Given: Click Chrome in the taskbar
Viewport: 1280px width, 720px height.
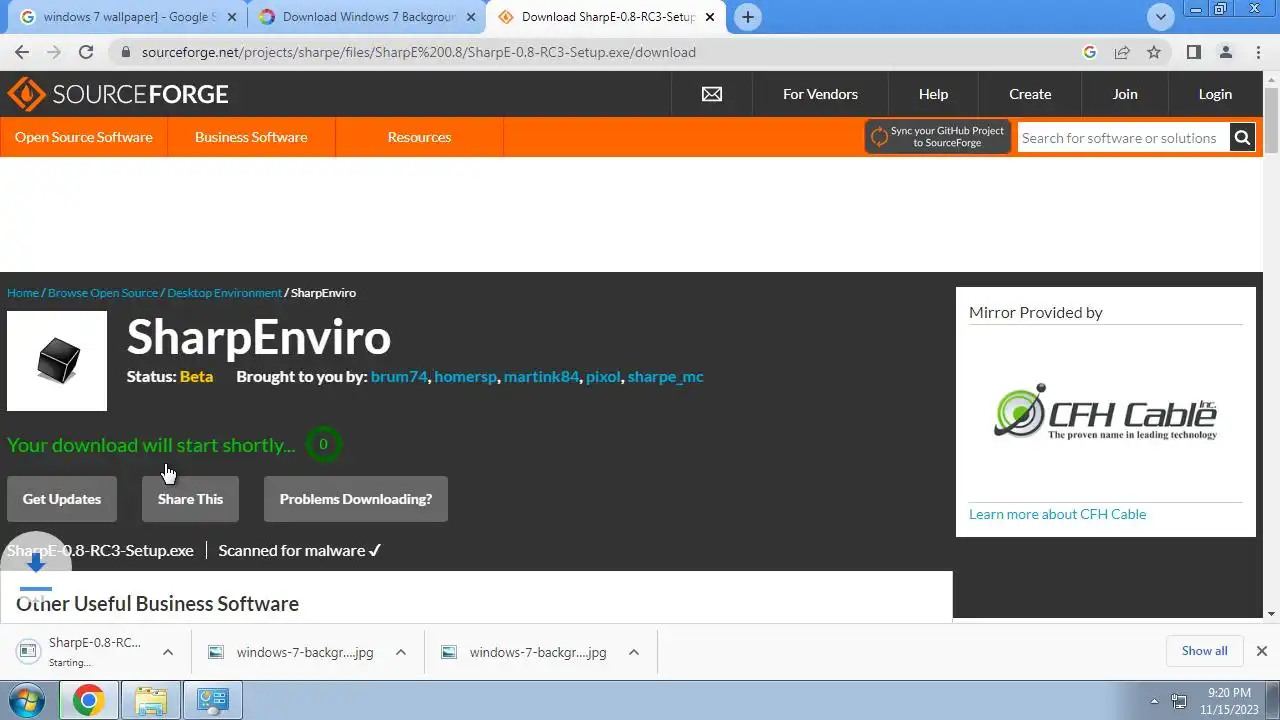Looking at the screenshot, I should click(88, 700).
